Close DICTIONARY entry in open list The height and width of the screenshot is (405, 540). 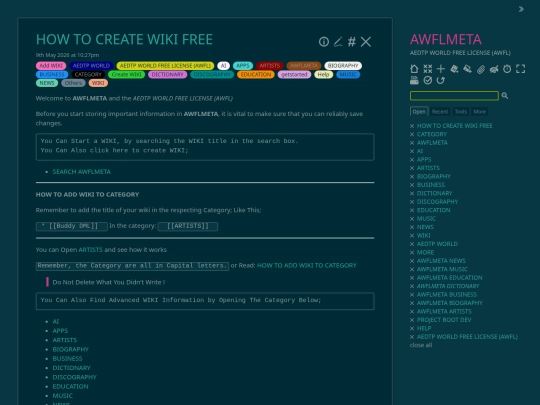[x=412, y=193]
